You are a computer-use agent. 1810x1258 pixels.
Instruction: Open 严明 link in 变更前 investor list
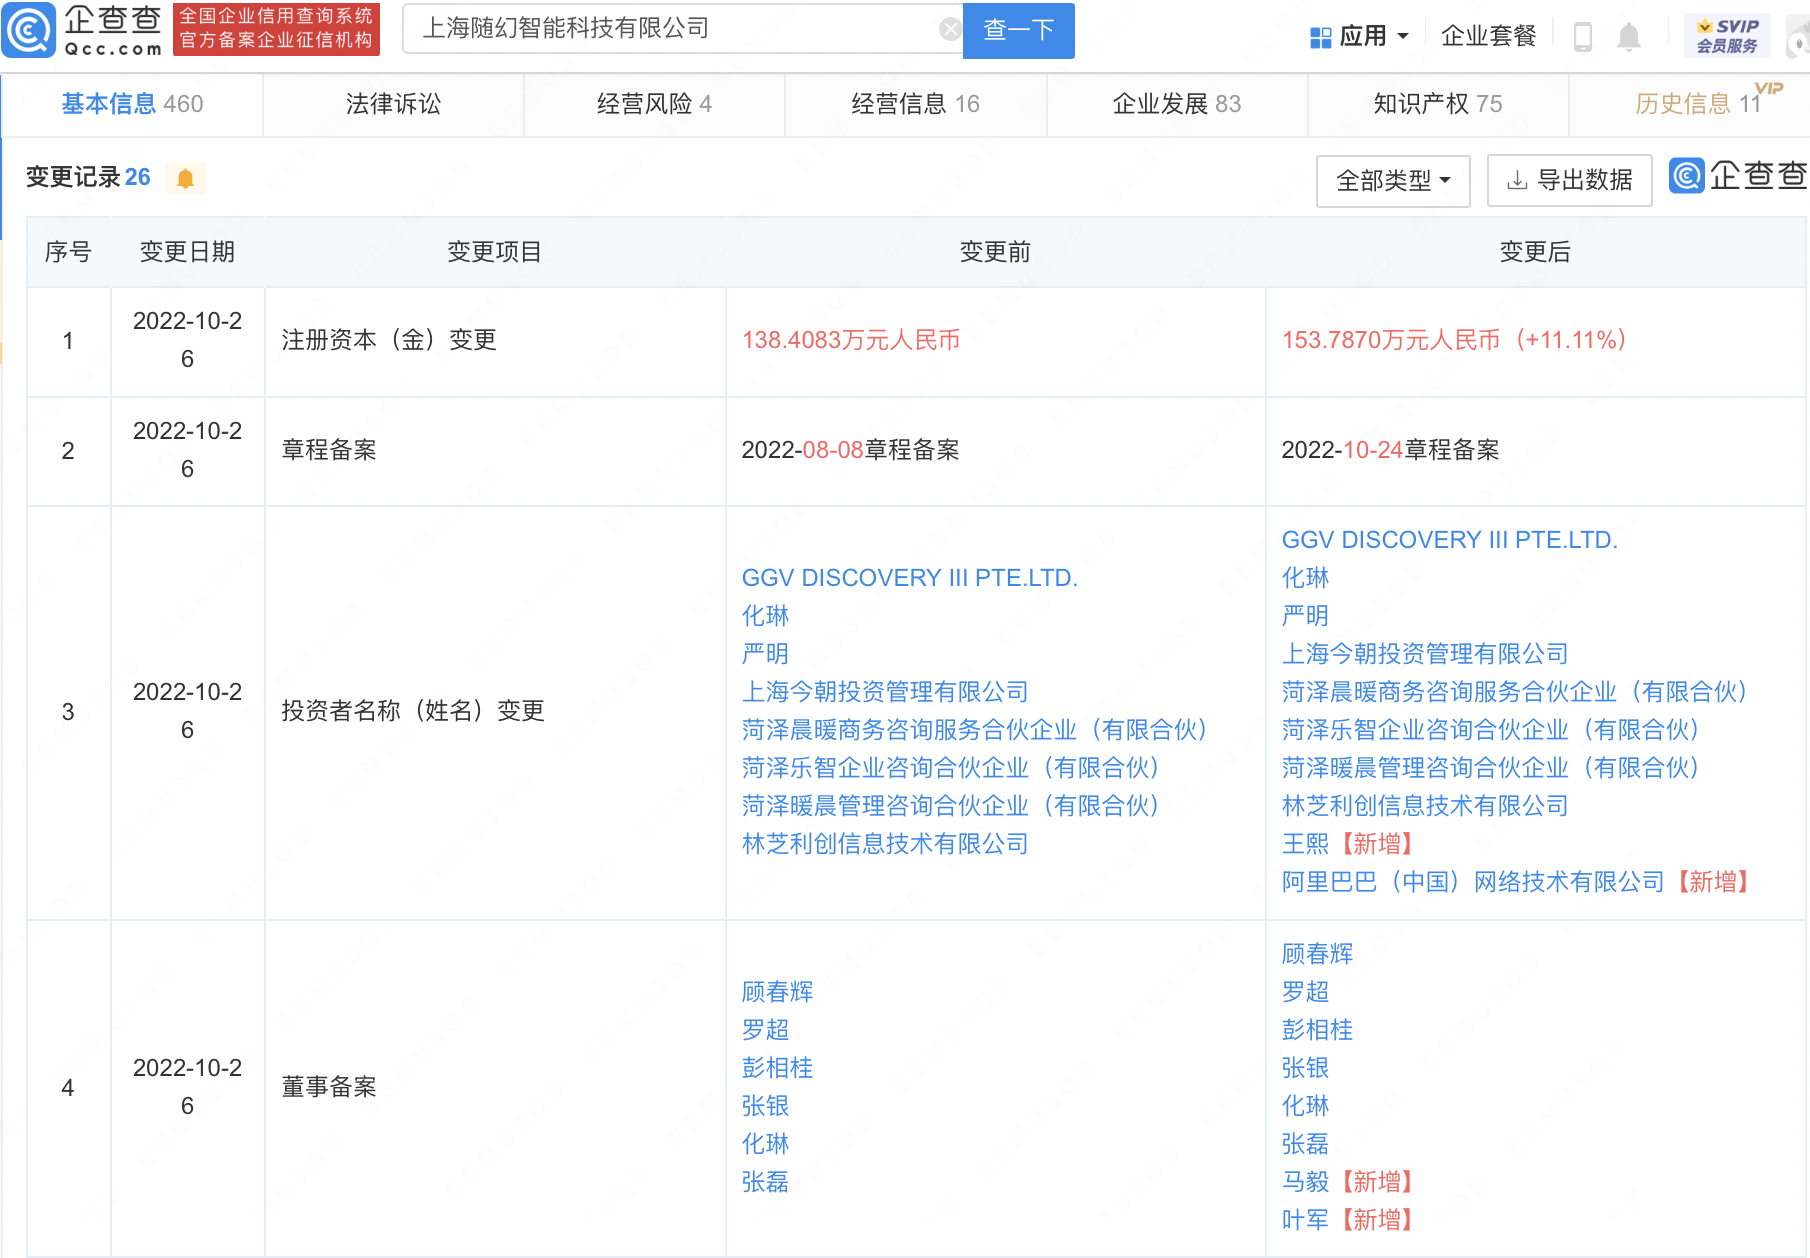(x=765, y=654)
